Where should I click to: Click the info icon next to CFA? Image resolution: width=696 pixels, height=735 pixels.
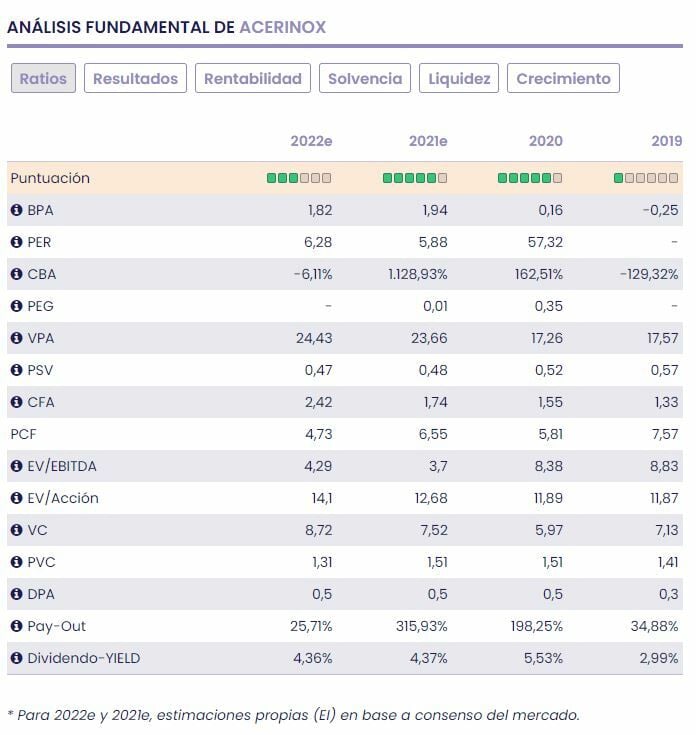pos(16,402)
